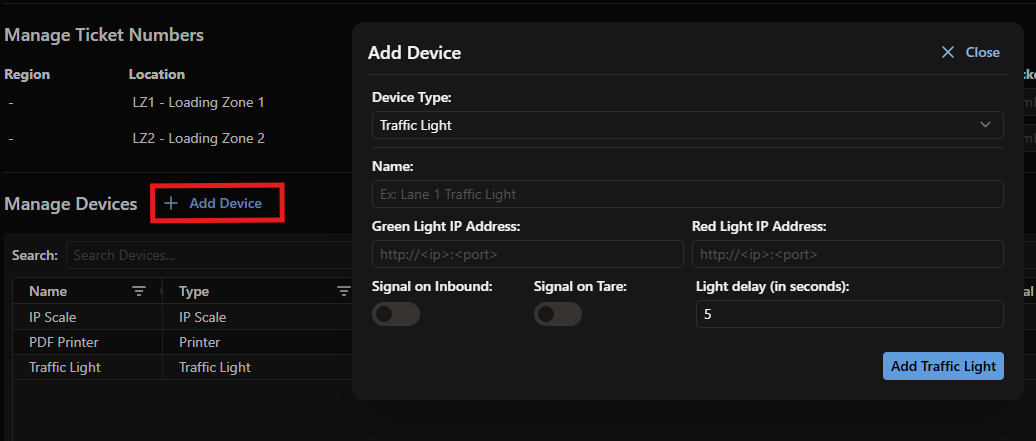This screenshot has width=1036, height=441.
Task: Enable the Signal on Tare switch
Action: click(558, 314)
